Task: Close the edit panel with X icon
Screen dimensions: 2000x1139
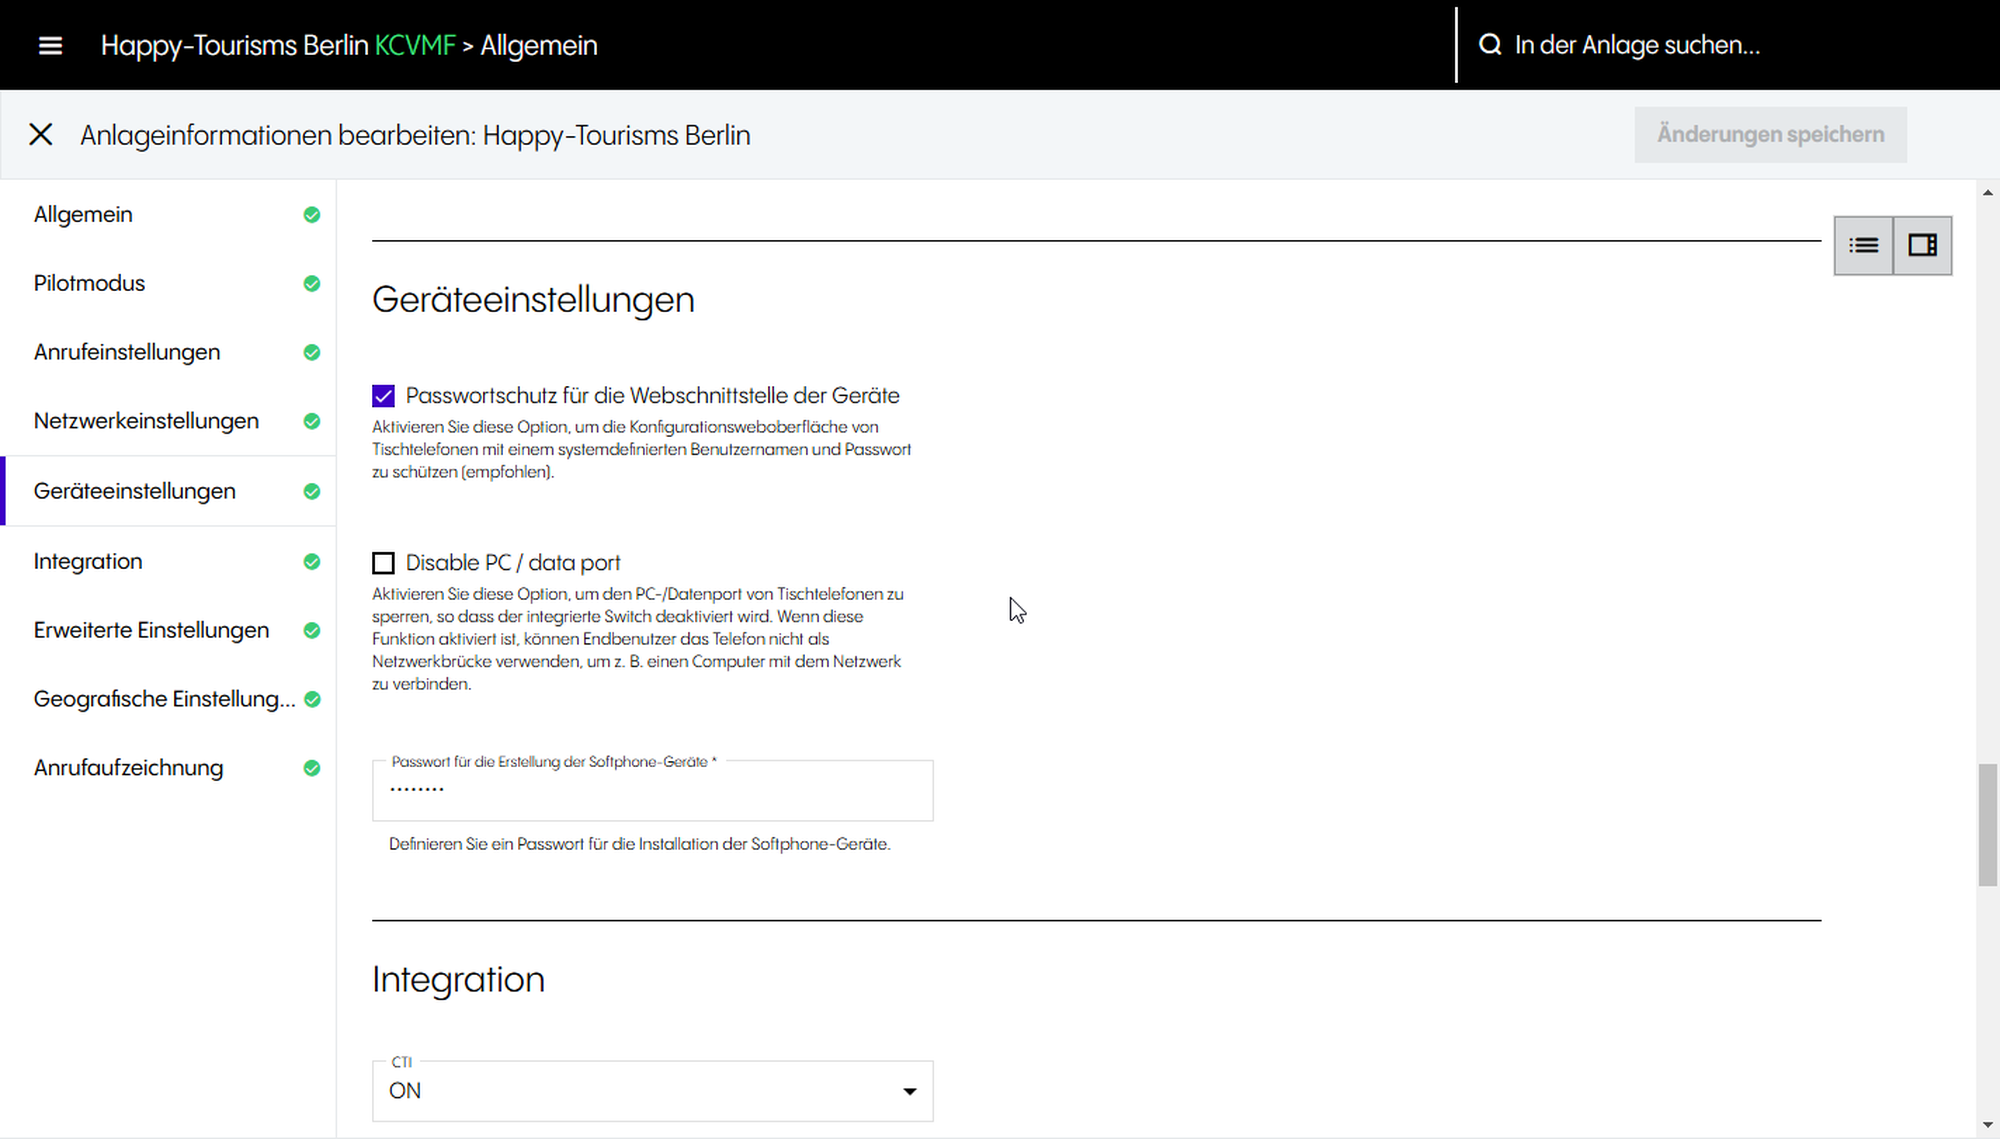Action: [41, 135]
